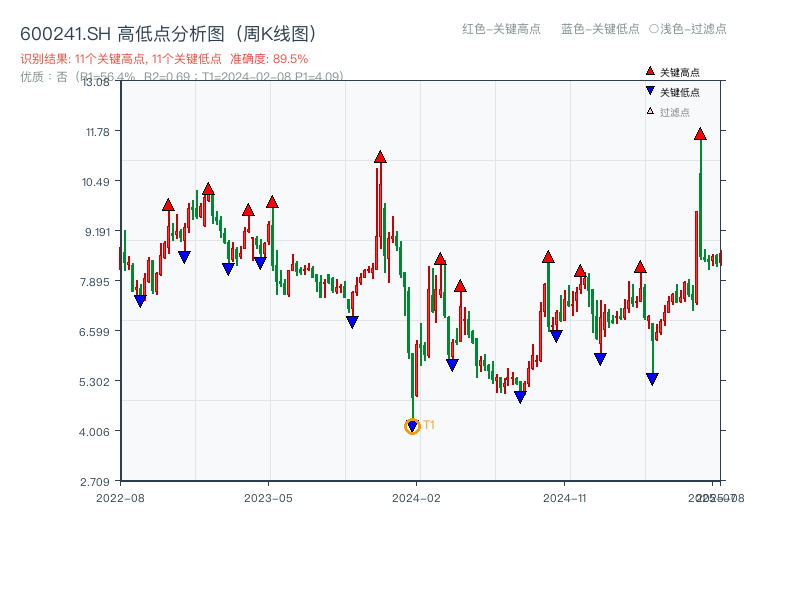Viewport: 800px width, 600px height.
Task: Click the blue triangle below the mid-2024 dip
Action: tap(519, 398)
